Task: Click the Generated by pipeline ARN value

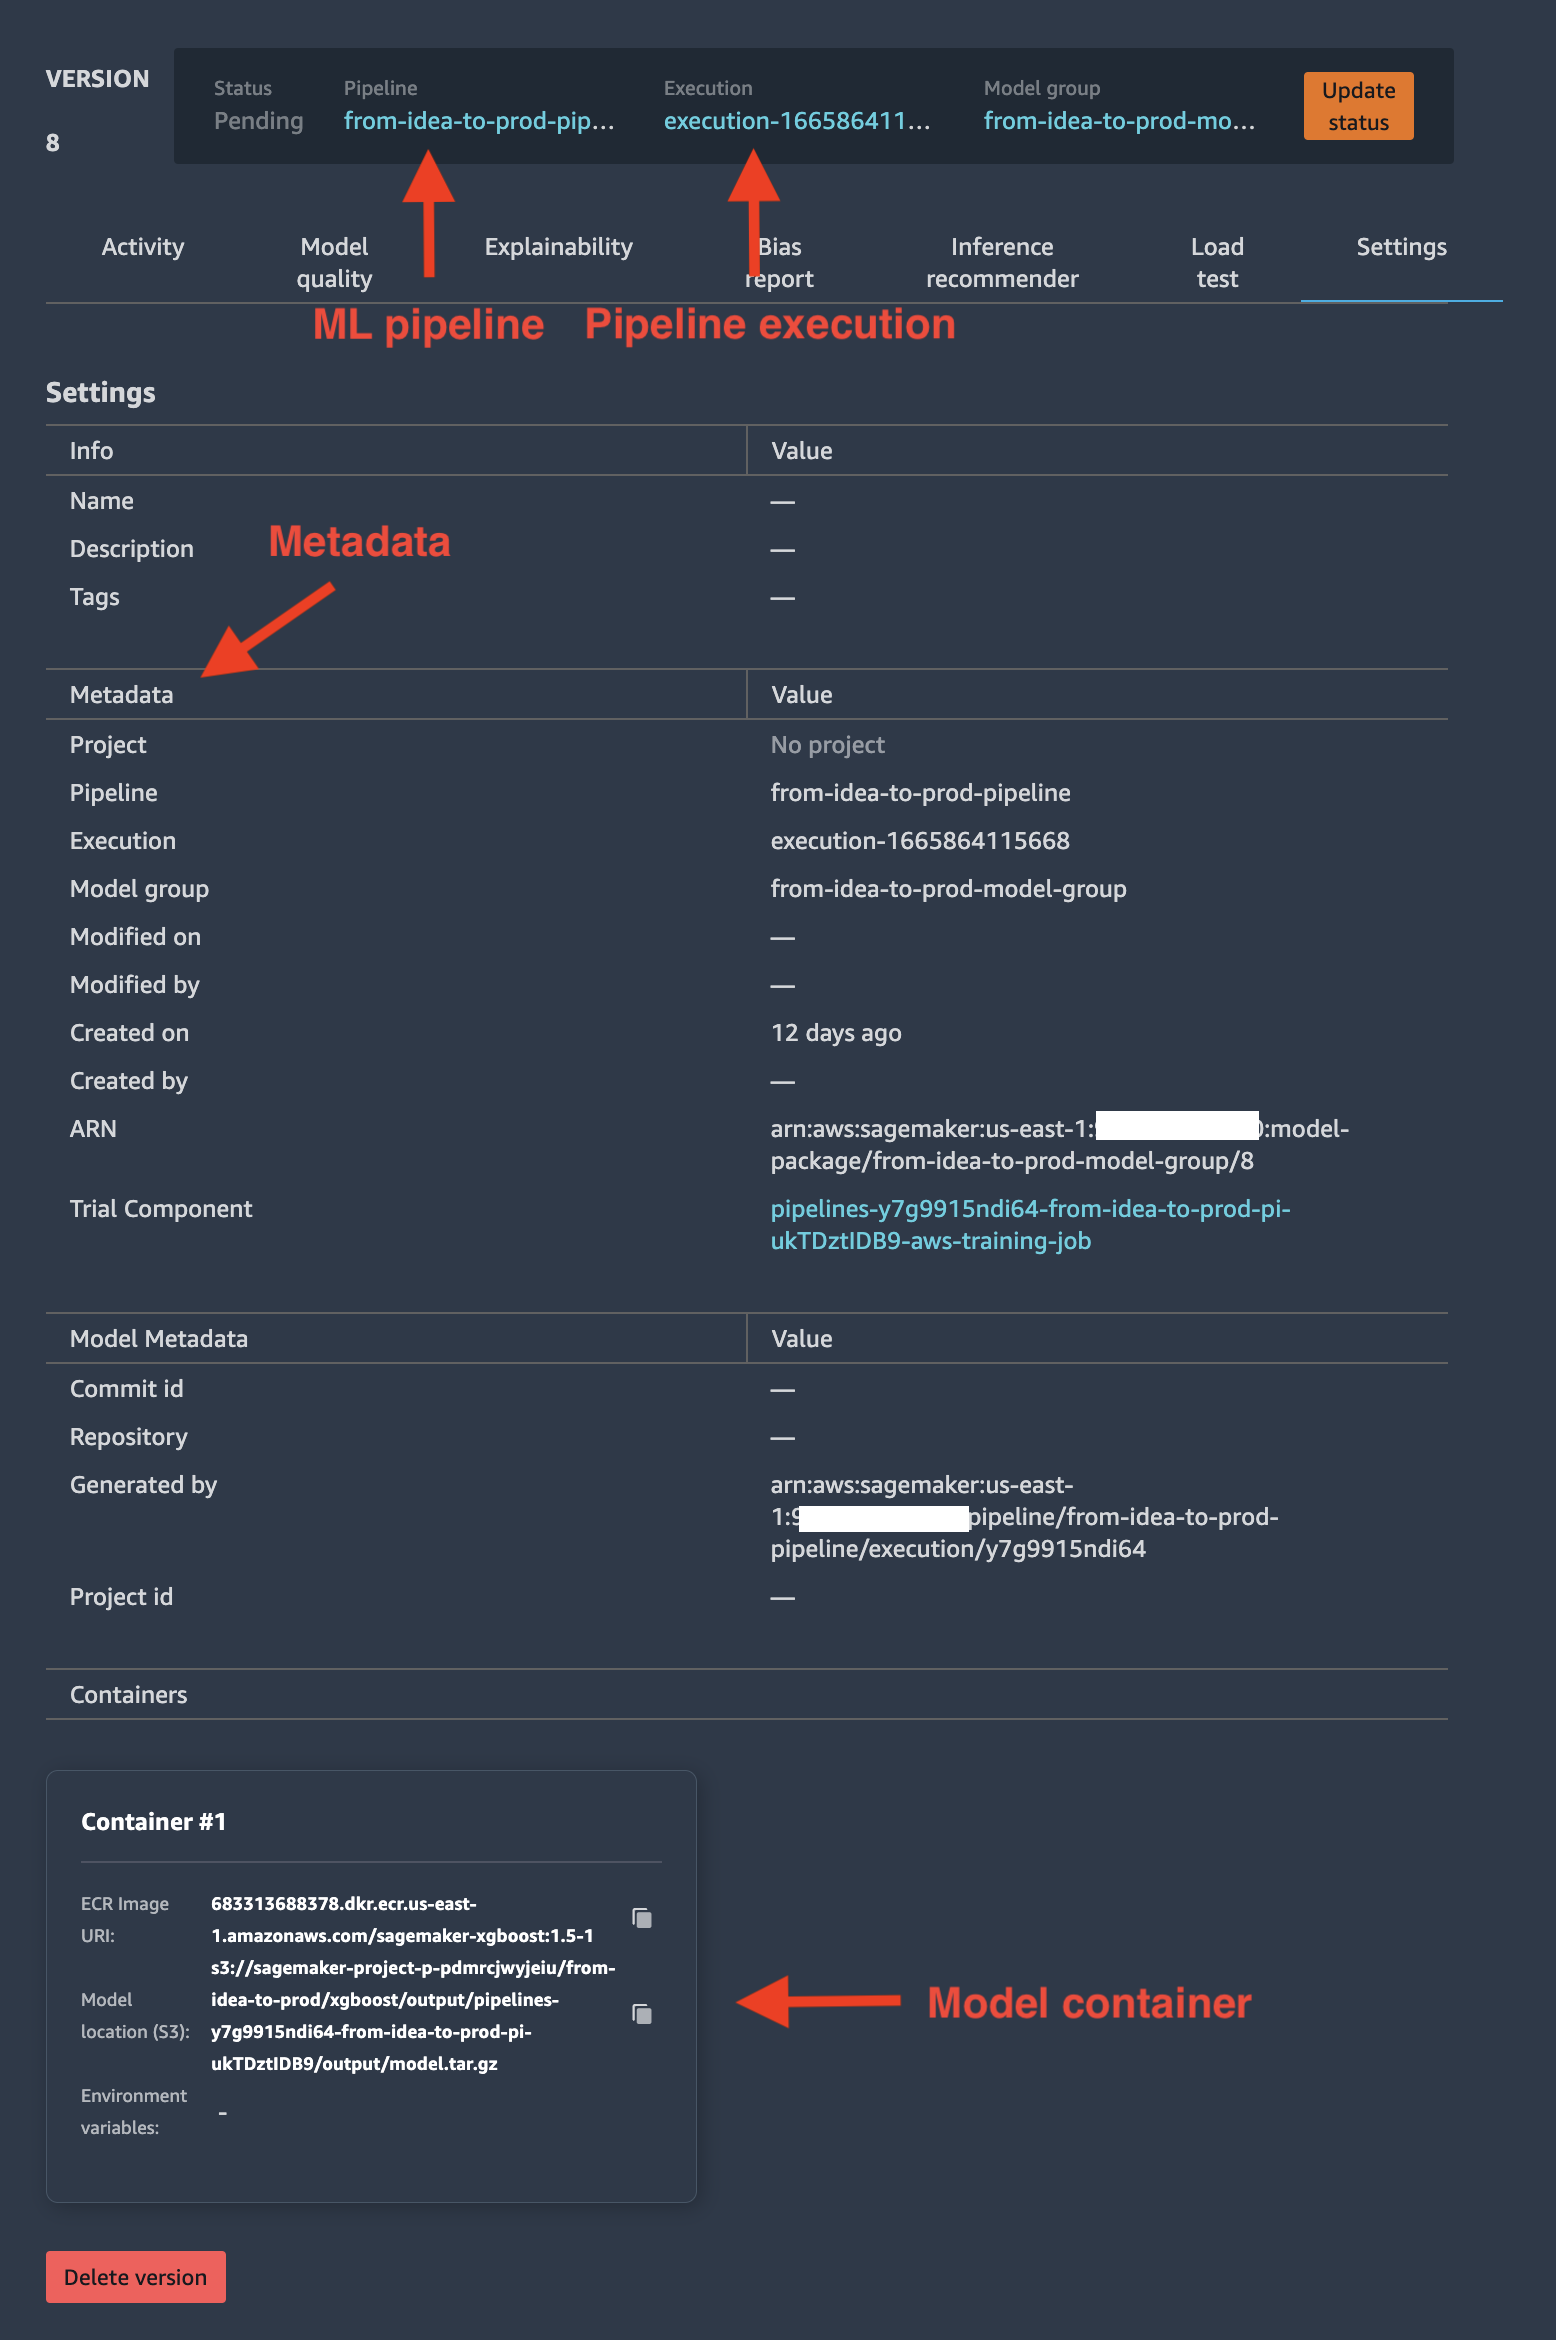Action: tap(1024, 1517)
